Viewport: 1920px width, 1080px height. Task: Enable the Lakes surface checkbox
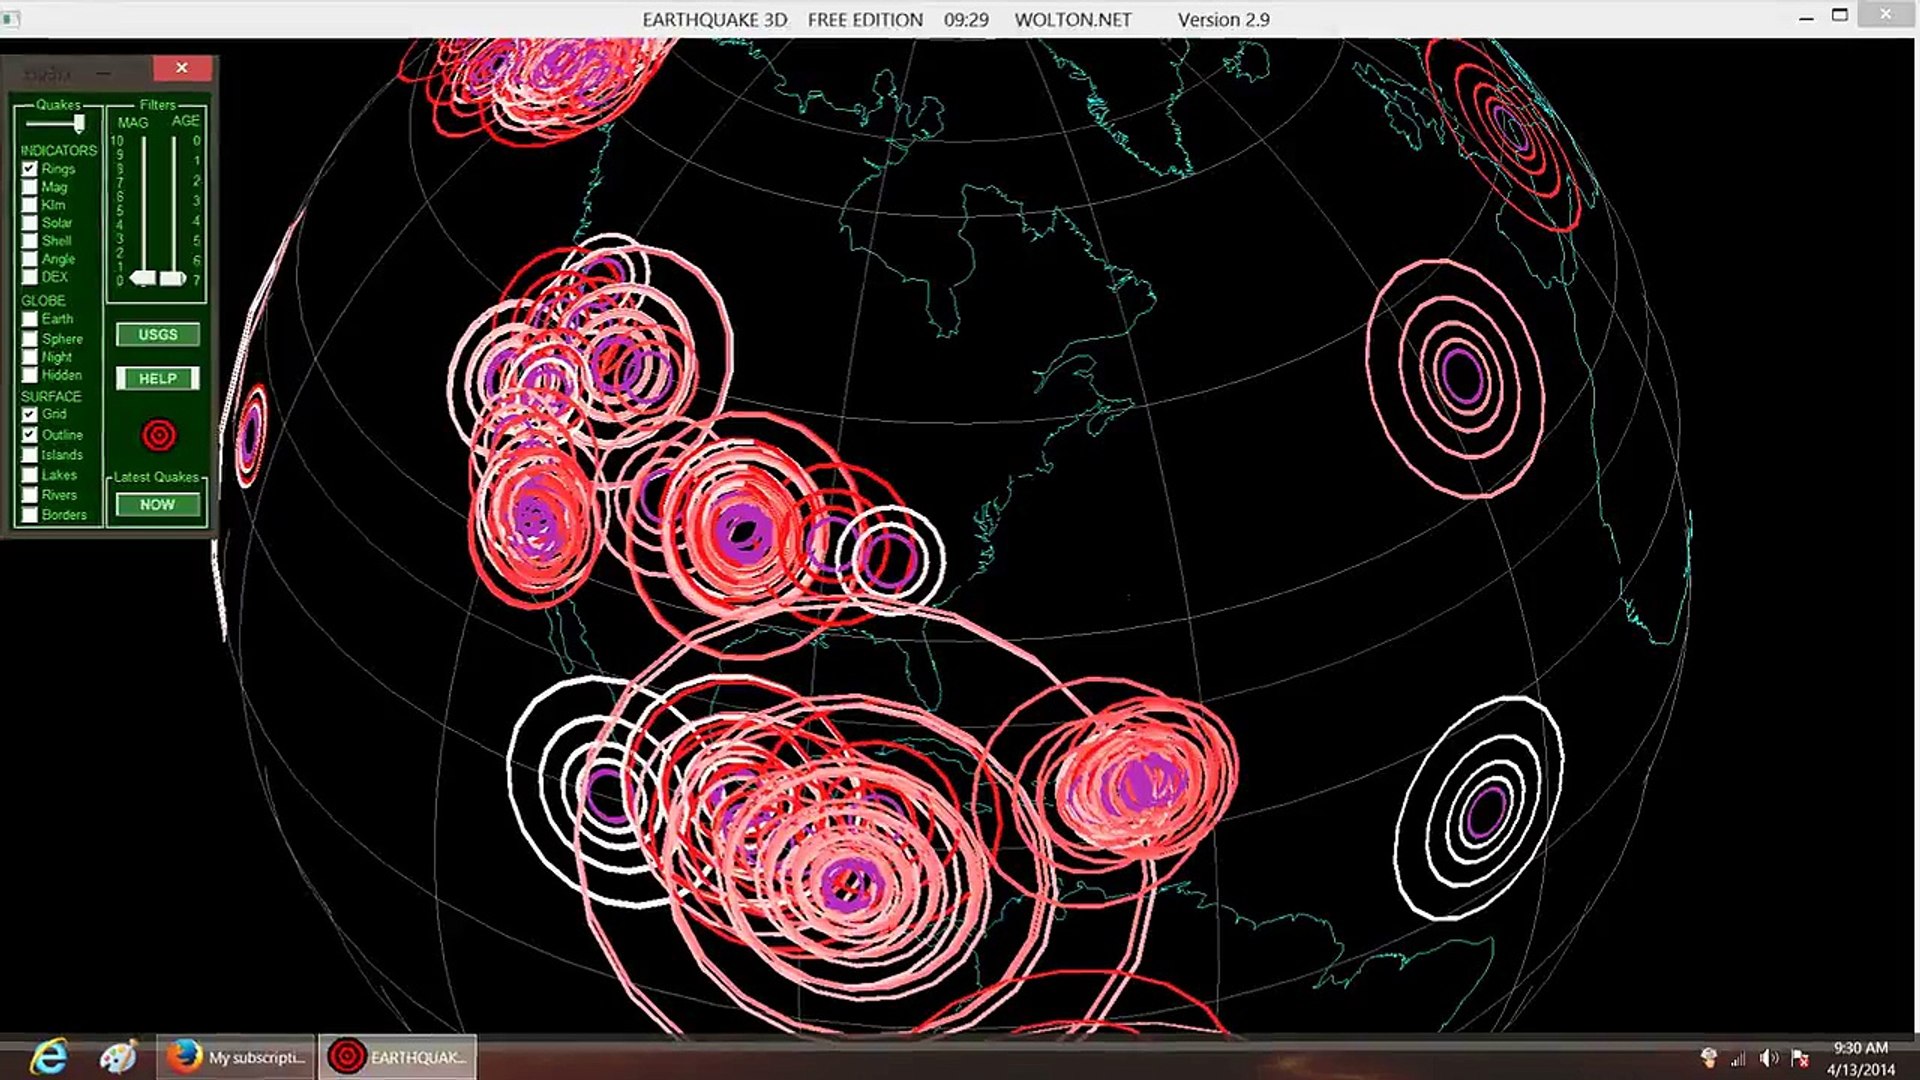tap(30, 475)
